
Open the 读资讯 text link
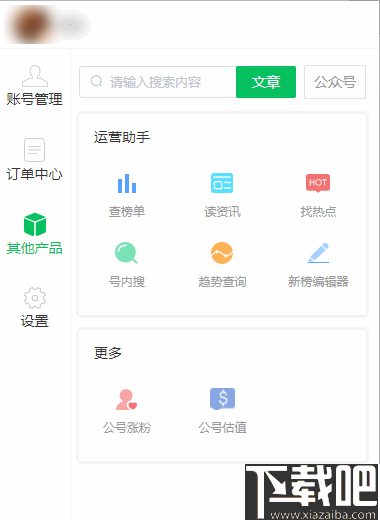(222, 212)
